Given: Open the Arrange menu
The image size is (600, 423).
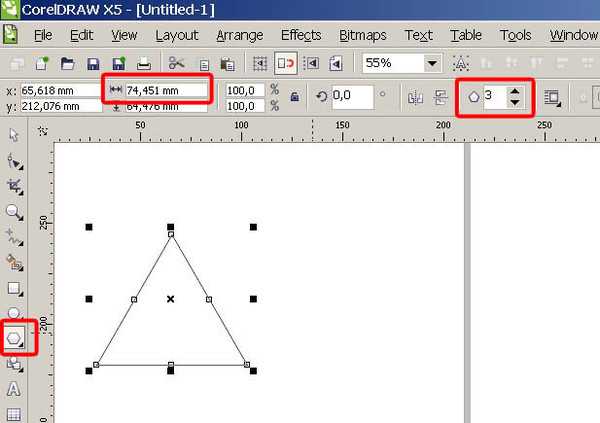Looking at the screenshot, I should (240, 36).
